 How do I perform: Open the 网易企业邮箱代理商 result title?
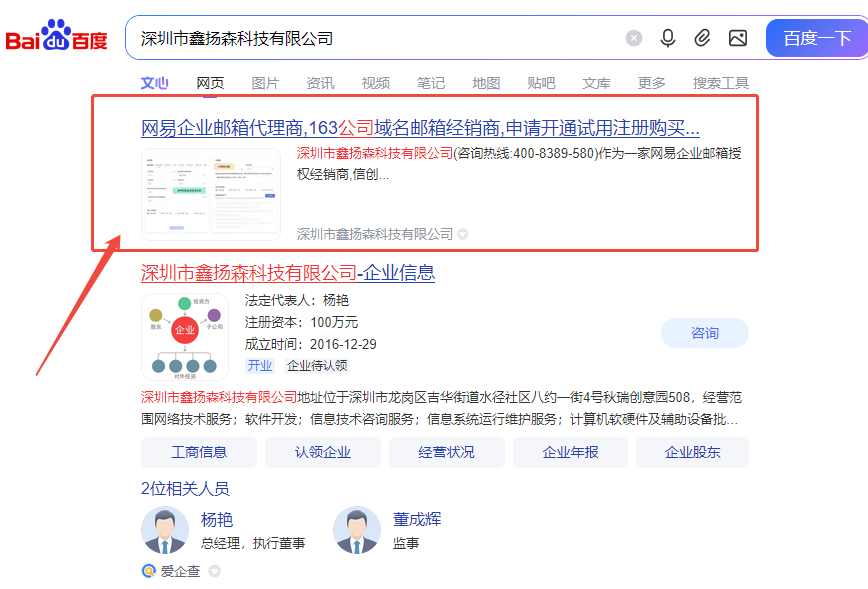coord(420,128)
